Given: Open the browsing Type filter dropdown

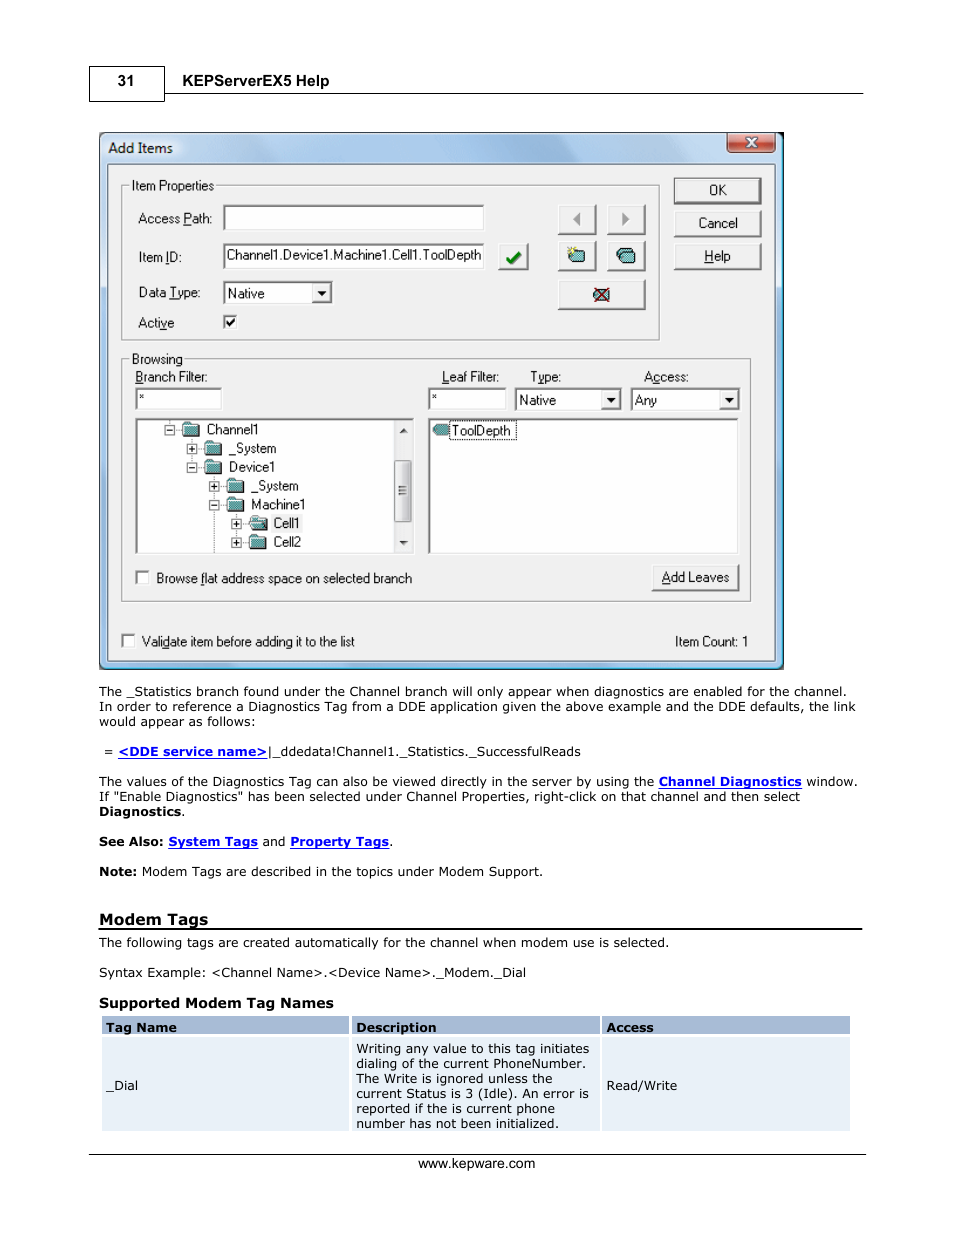Looking at the screenshot, I should [x=611, y=400].
